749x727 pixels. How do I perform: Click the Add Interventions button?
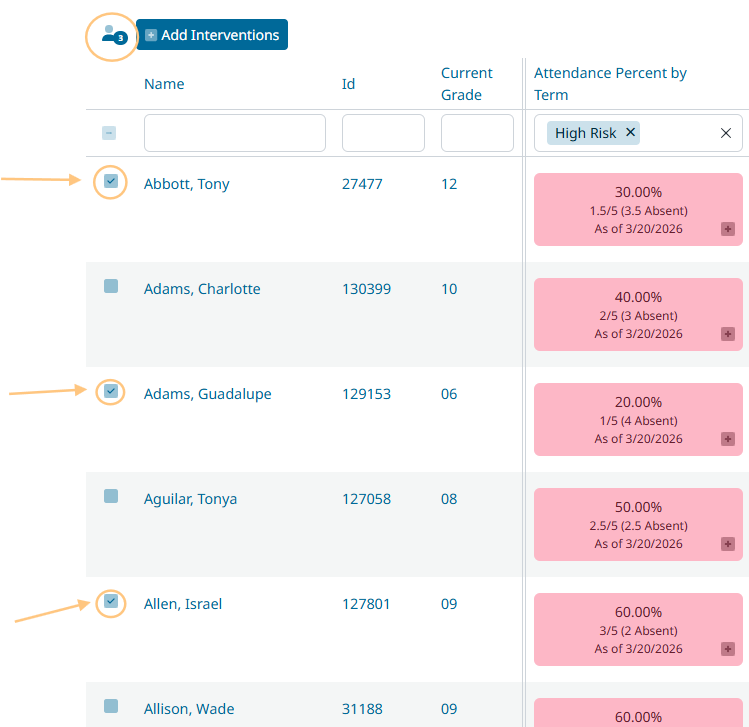click(x=212, y=35)
